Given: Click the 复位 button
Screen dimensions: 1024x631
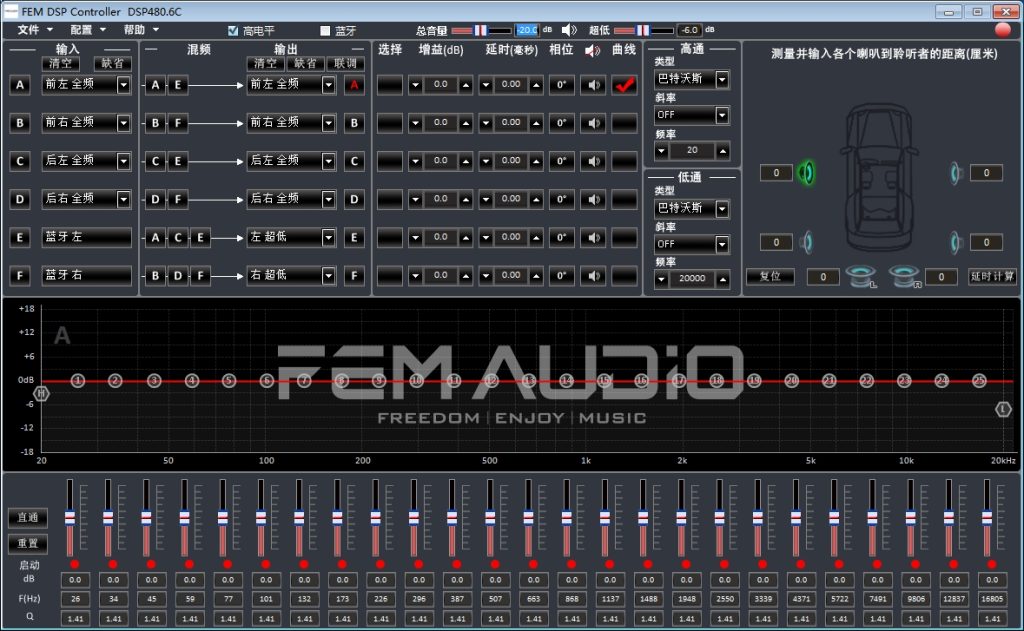Looking at the screenshot, I should click(x=770, y=276).
